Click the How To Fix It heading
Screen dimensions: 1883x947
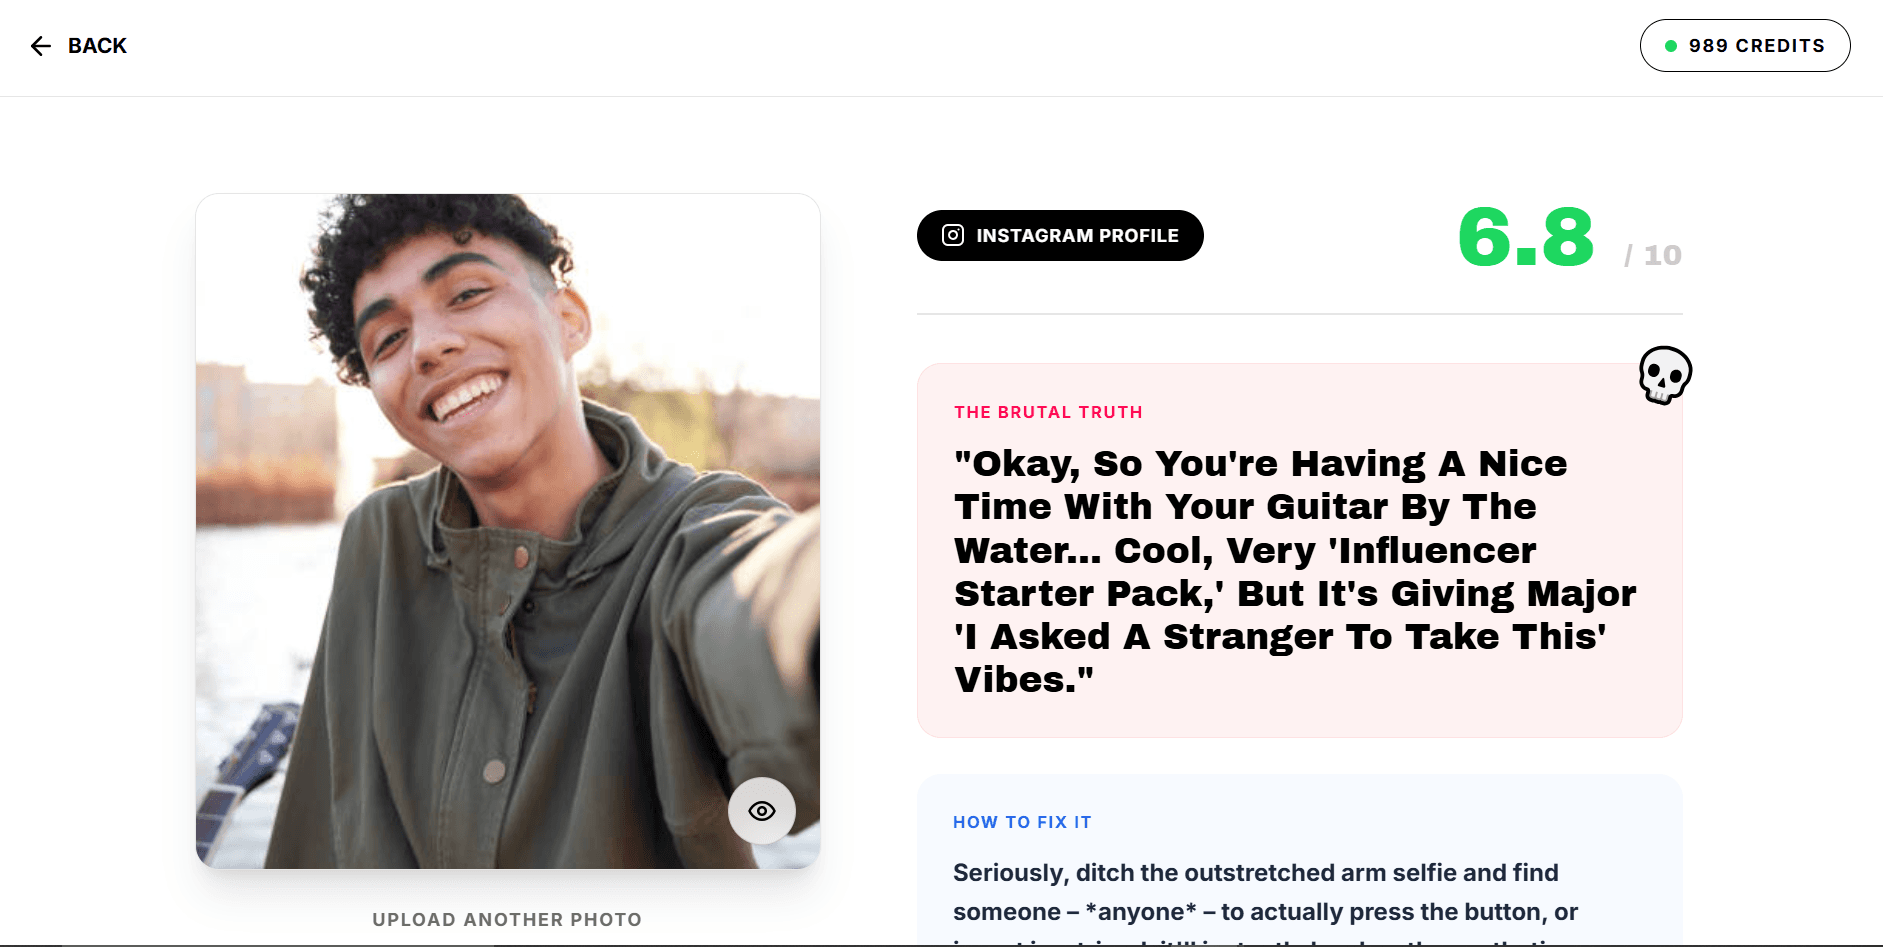tap(1022, 822)
